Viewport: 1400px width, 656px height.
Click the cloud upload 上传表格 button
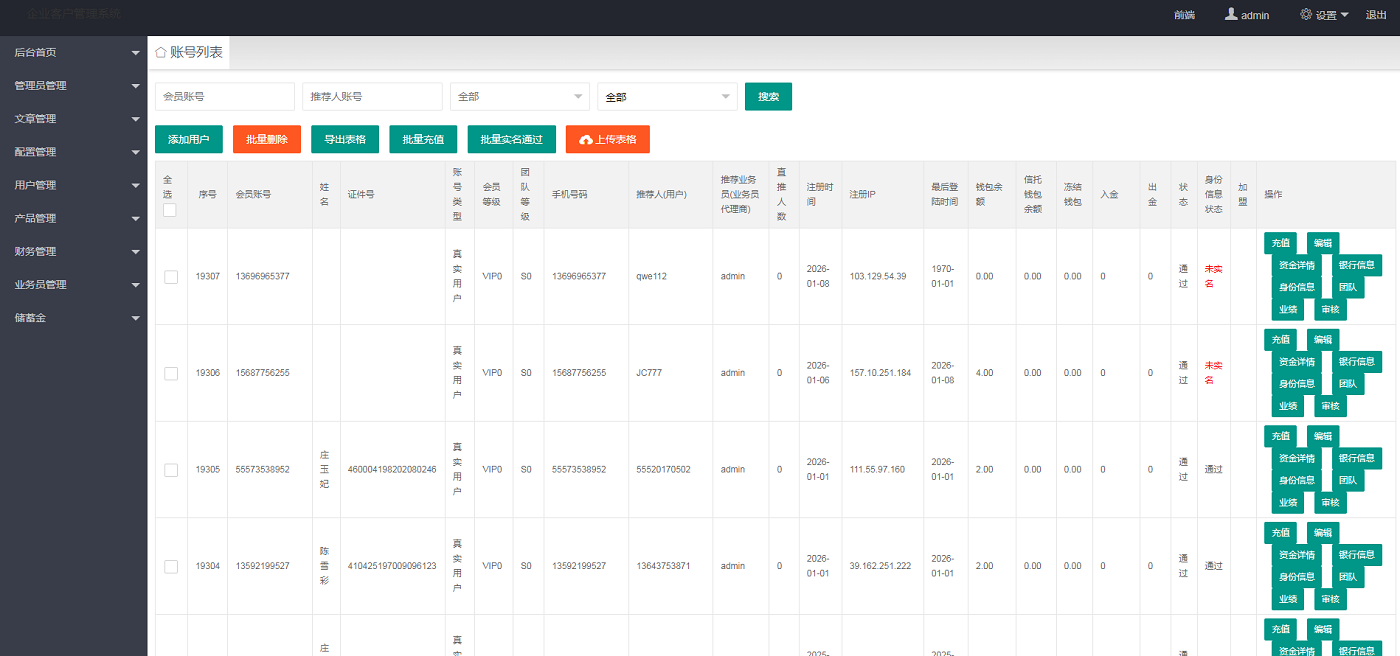coord(607,140)
